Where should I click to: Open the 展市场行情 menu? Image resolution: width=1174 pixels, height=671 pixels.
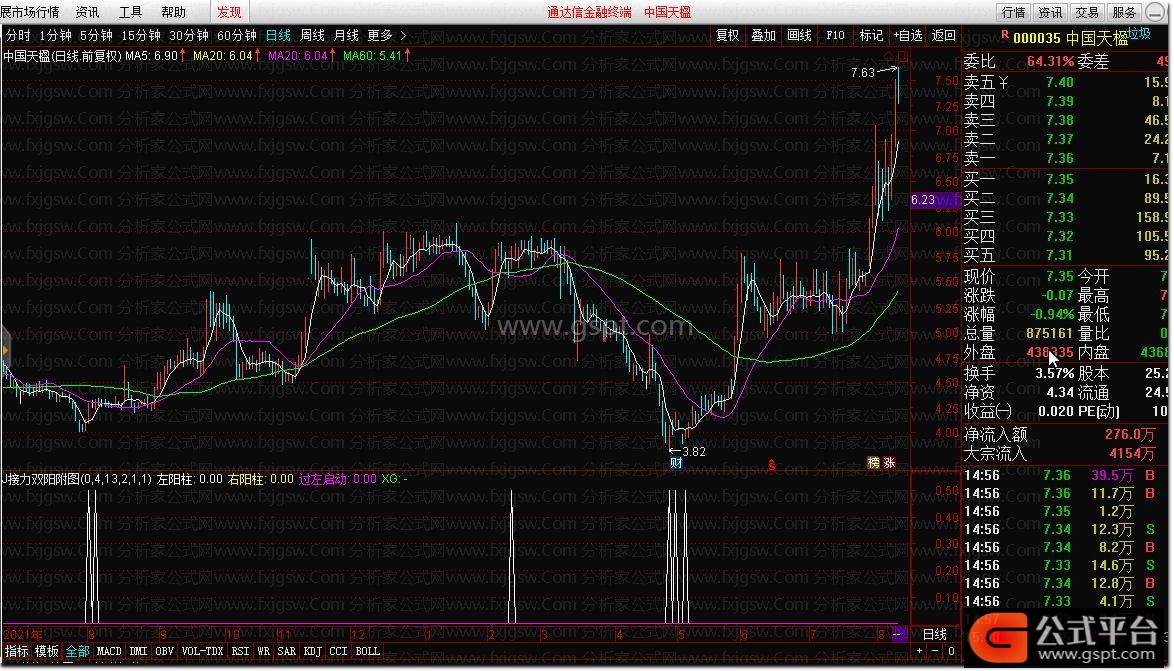tap(30, 12)
